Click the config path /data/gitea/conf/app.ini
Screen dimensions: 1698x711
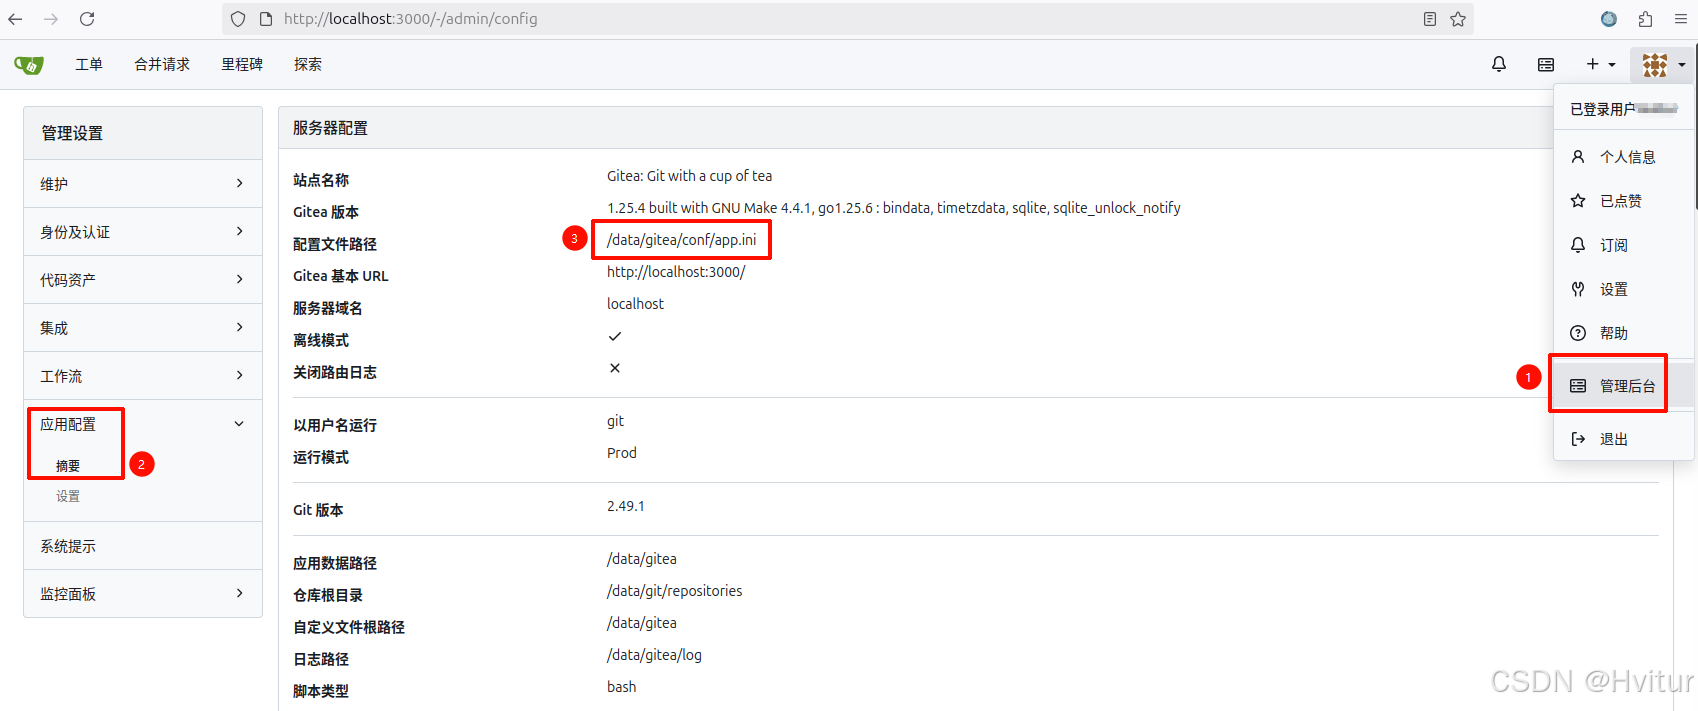click(681, 240)
